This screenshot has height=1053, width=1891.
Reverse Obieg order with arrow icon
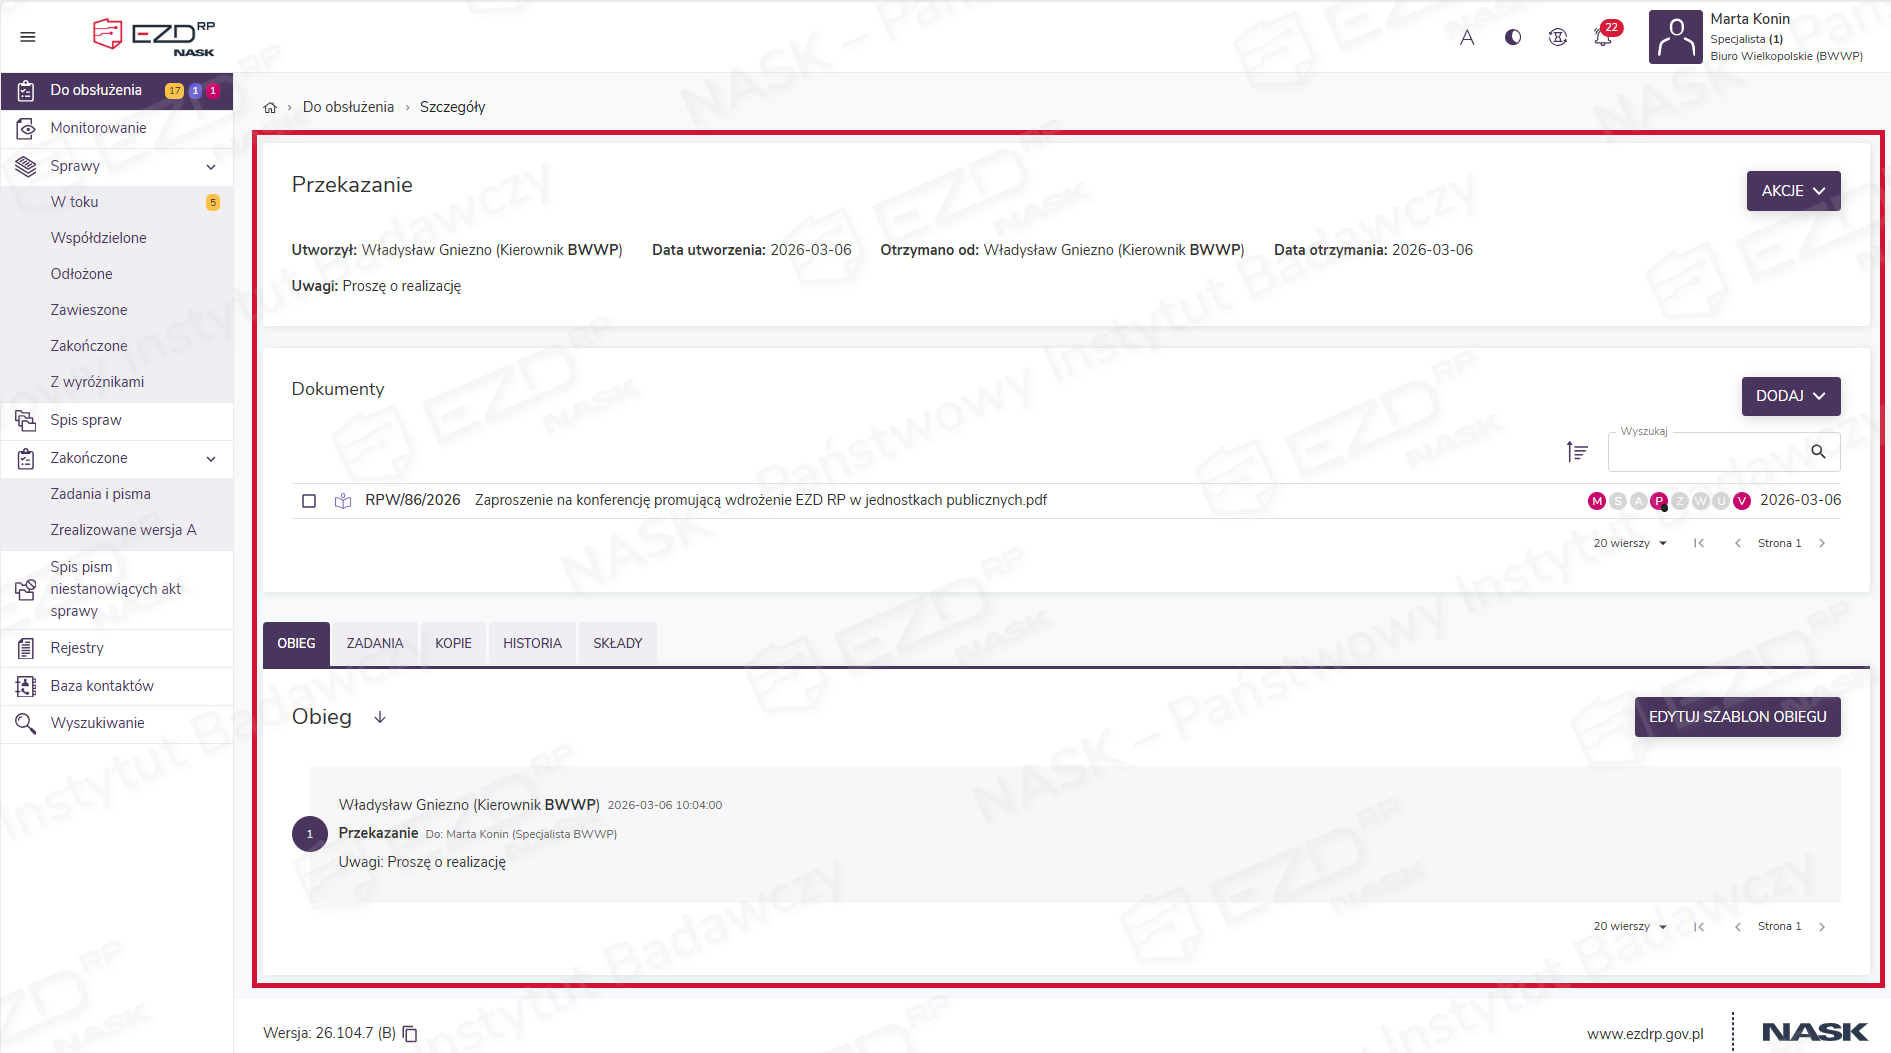click(380, 717)
